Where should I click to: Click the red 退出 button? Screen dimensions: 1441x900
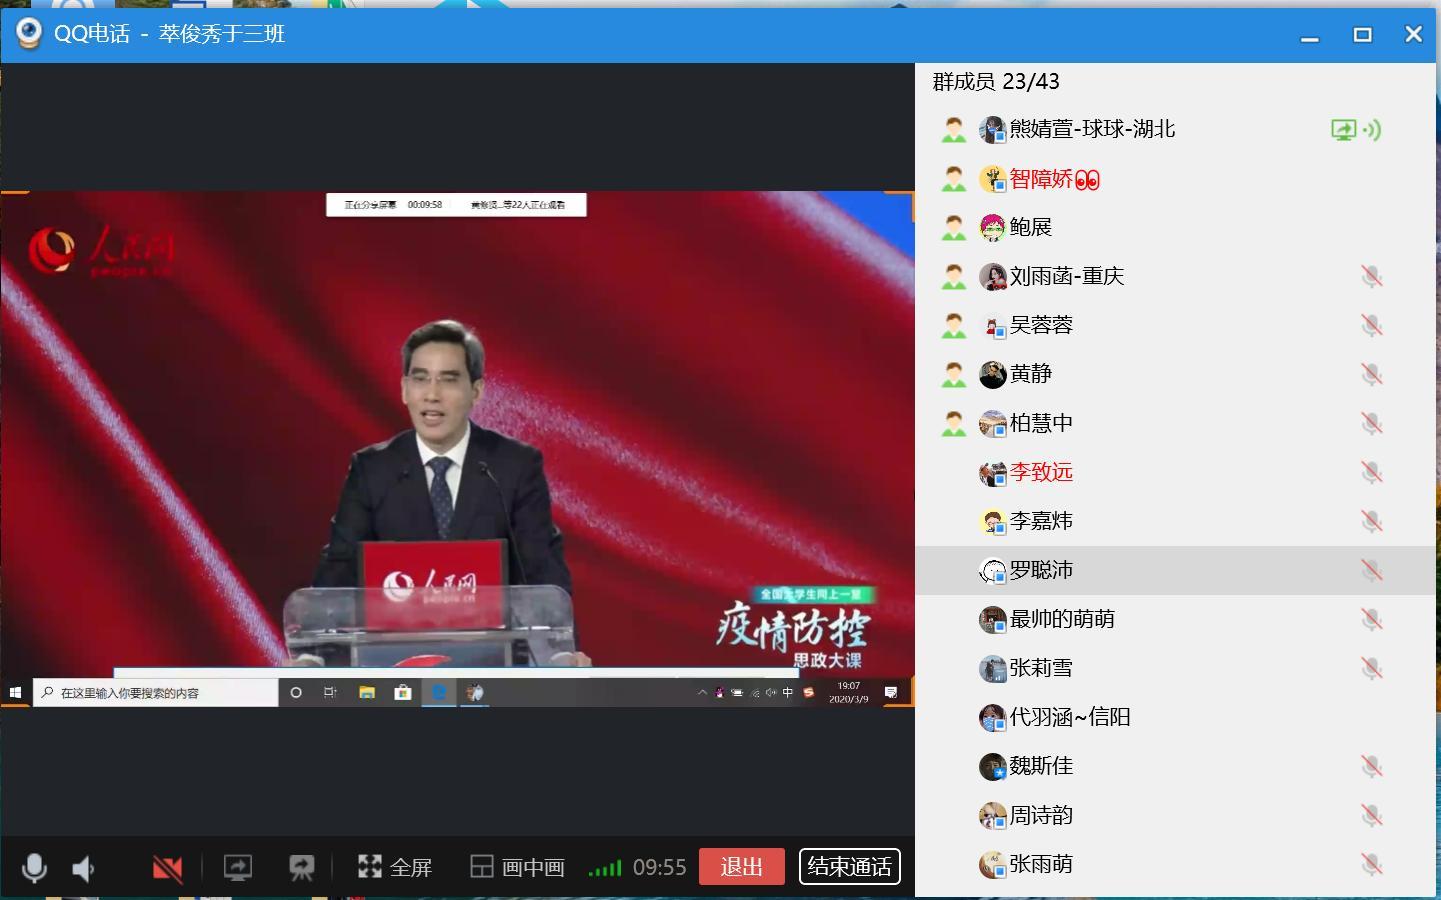tap(741, 867)
